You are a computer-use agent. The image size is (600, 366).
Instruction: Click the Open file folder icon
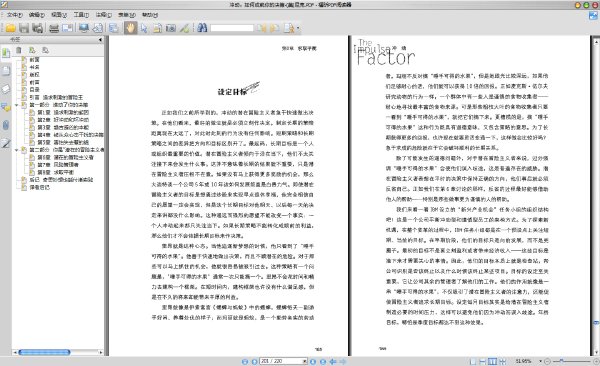coord(10,28)
